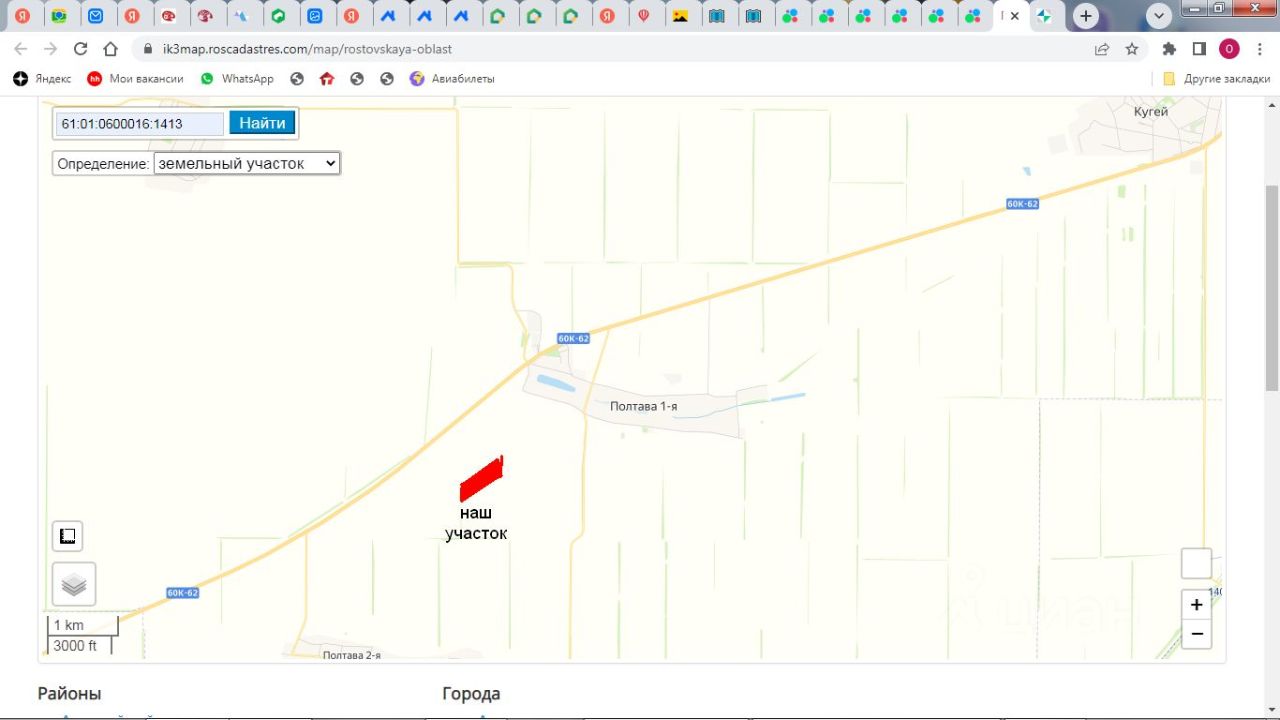This screenshot has width=1280, height=720.
Task: Zoom out on the map
Action: click(x=1197, y=634)
